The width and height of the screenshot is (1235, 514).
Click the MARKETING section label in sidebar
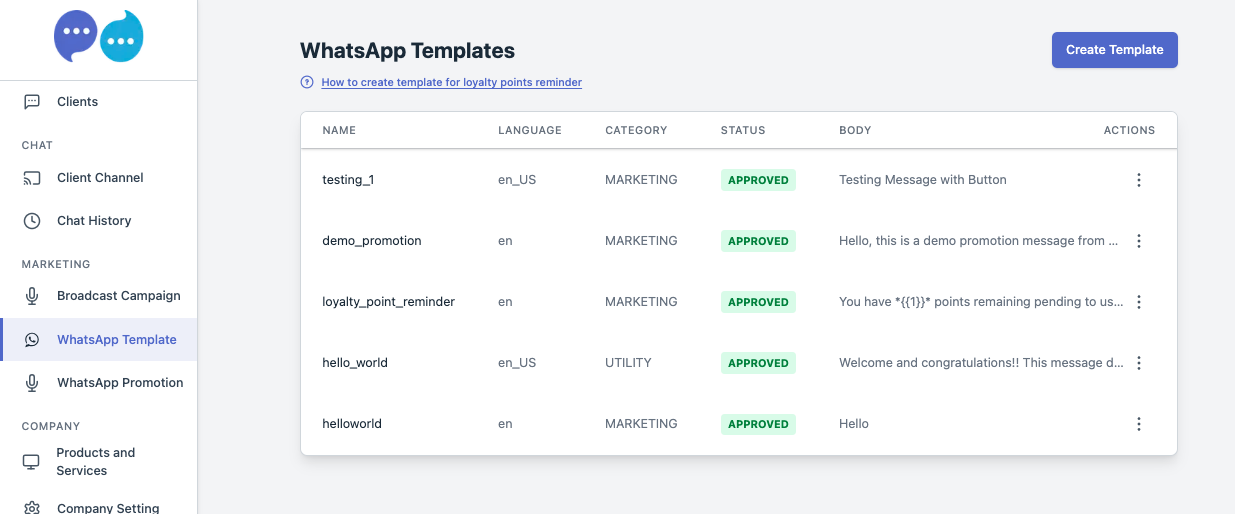point(56,264)
